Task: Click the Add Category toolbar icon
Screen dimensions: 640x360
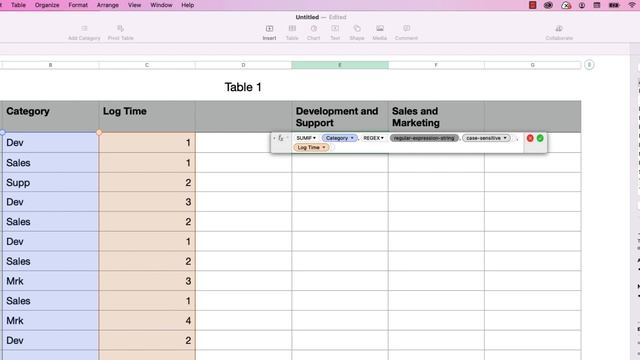Action: click(84, 29)
